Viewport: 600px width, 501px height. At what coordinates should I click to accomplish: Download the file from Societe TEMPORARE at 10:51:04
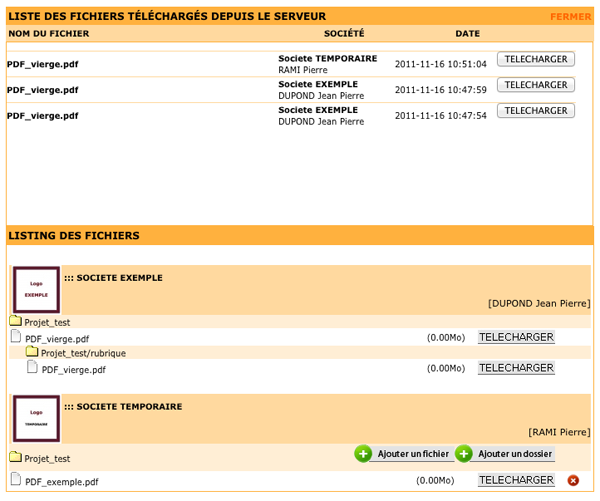pyautogui.click(x=536, y=59)
